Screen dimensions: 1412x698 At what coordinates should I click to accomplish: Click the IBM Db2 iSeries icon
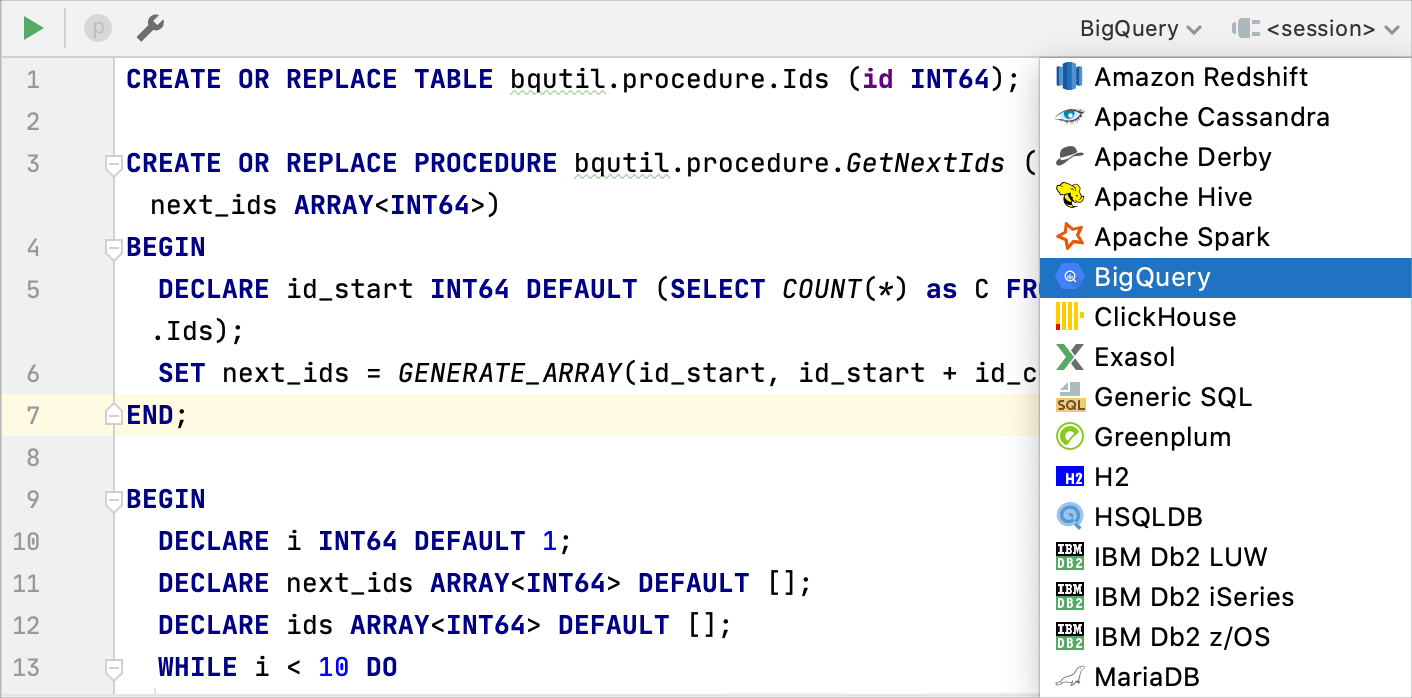pos(1070,597)
